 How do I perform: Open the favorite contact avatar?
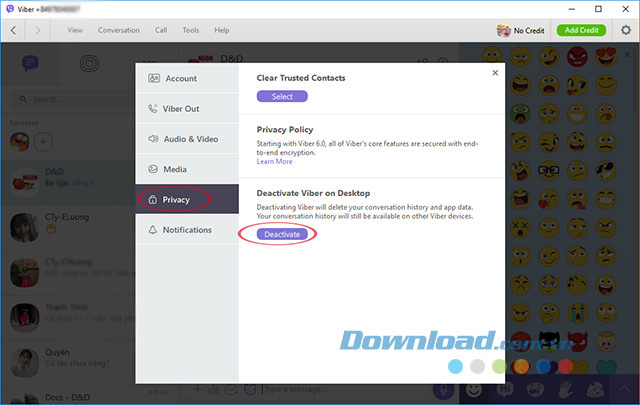point(20,142)
